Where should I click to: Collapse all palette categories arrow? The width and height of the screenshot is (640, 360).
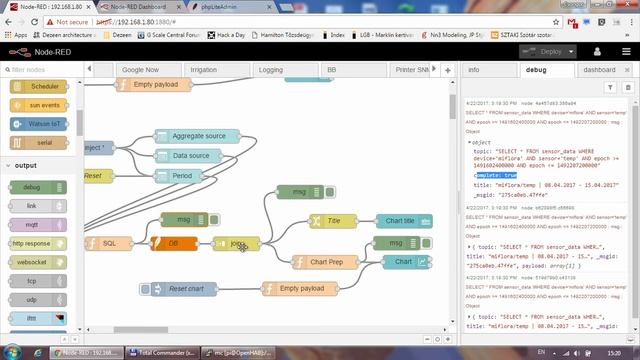[x=64, y=340]
